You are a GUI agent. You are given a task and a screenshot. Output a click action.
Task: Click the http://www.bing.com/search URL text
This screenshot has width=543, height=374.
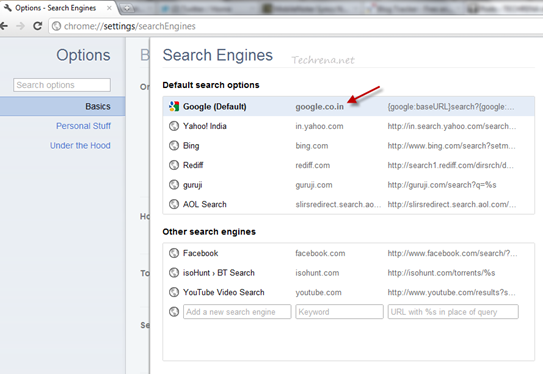452,146
